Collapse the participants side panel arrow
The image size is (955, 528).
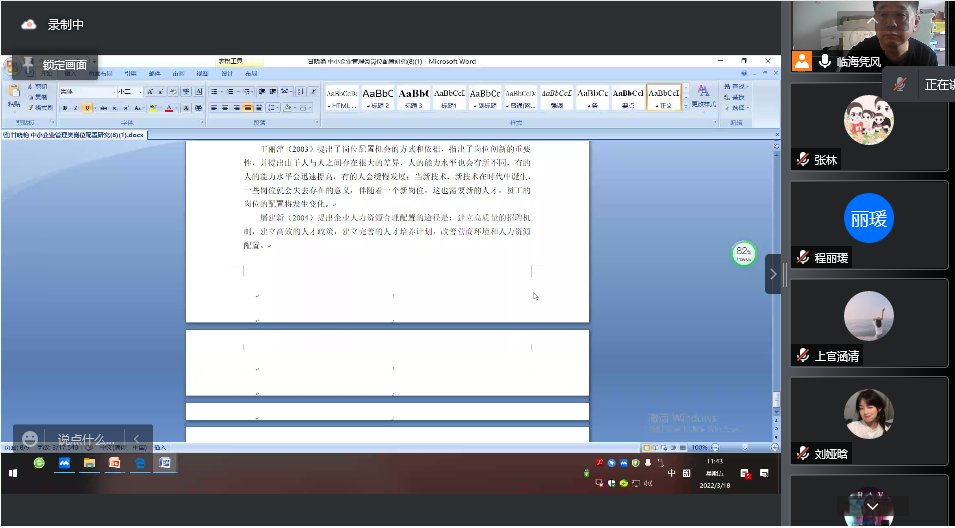click(x=773, y=273)
